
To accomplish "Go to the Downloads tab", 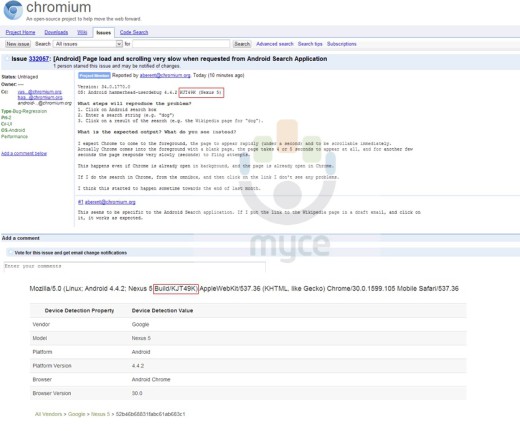I will point(56,32).
